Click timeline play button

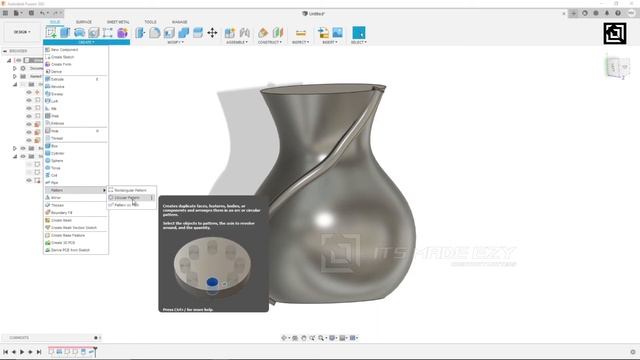[22, 352]
